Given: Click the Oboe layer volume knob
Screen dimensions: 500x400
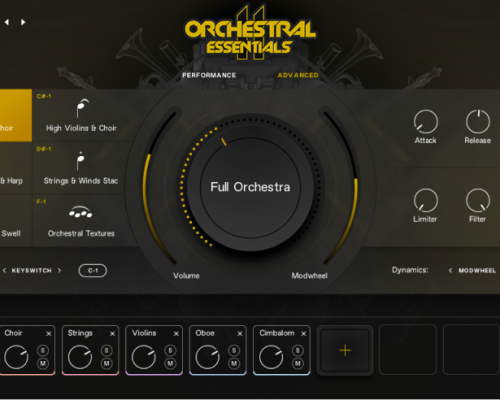Looking at the screenshot, I should click(207, 357).
